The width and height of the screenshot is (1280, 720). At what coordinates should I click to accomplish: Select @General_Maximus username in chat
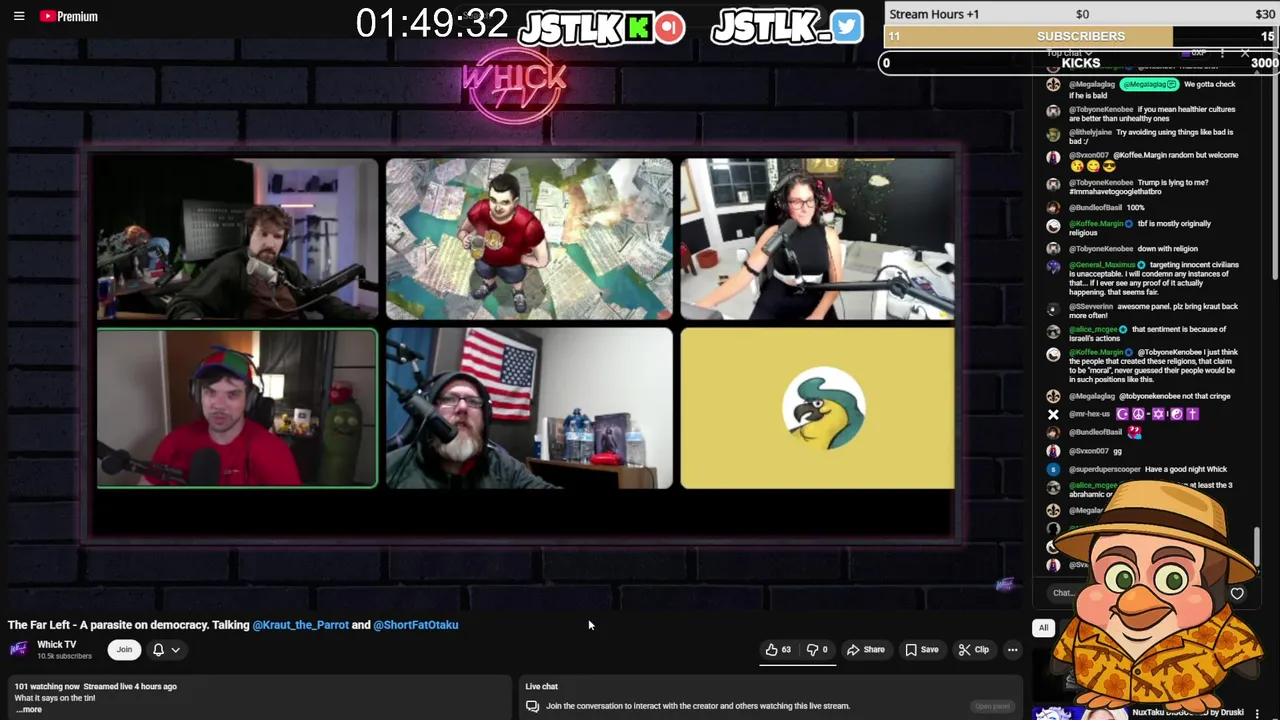click(x=1103, y=265)
